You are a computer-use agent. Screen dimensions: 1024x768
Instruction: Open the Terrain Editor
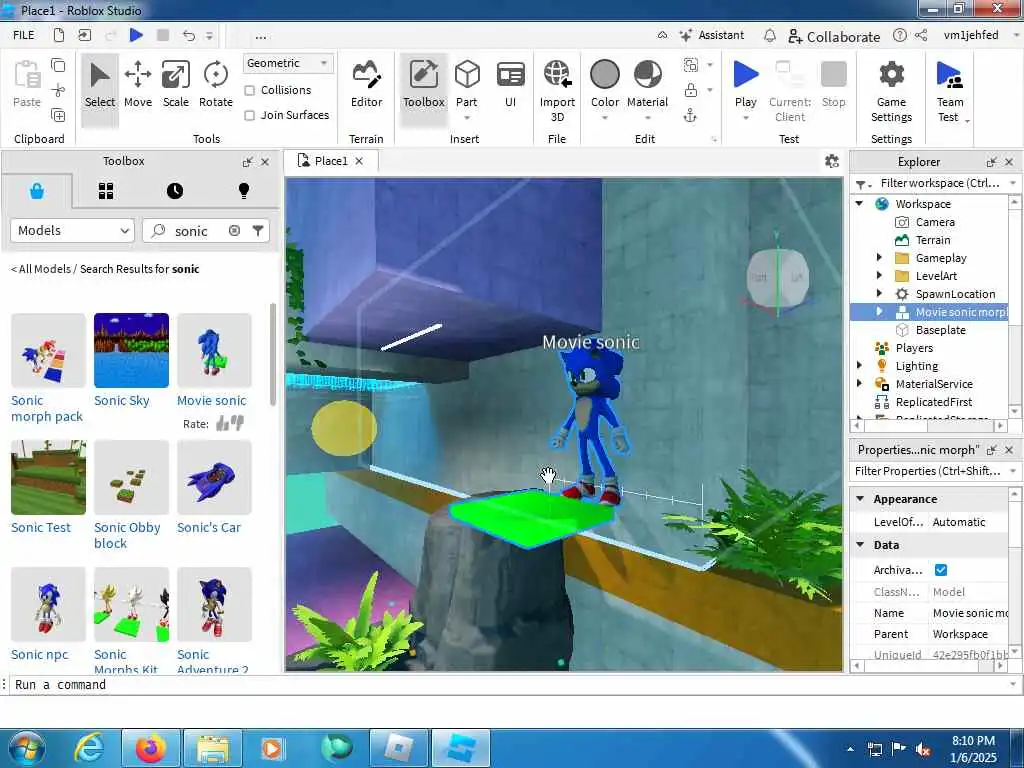[x=366, y=84]
